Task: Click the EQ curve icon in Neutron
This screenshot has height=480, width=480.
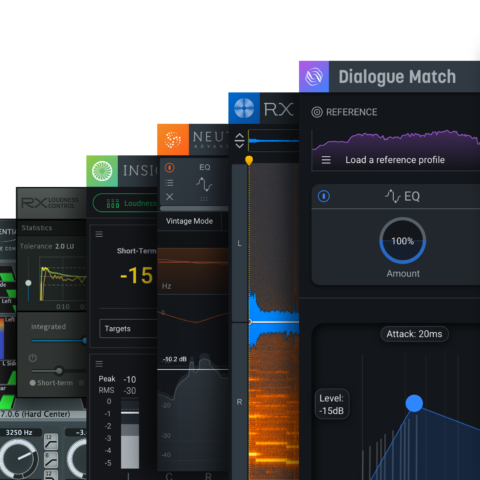Action: tap(204, 184)
